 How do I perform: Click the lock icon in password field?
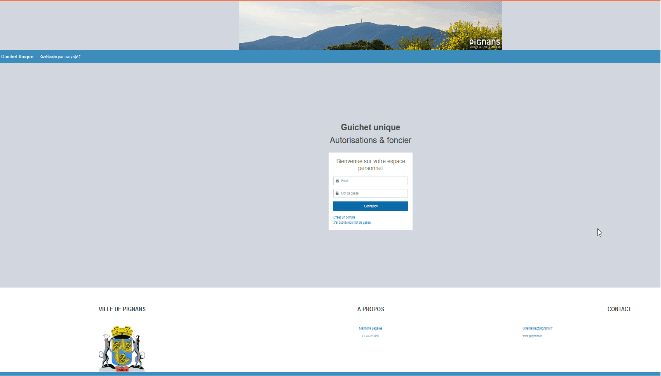[x=337, y=193]
